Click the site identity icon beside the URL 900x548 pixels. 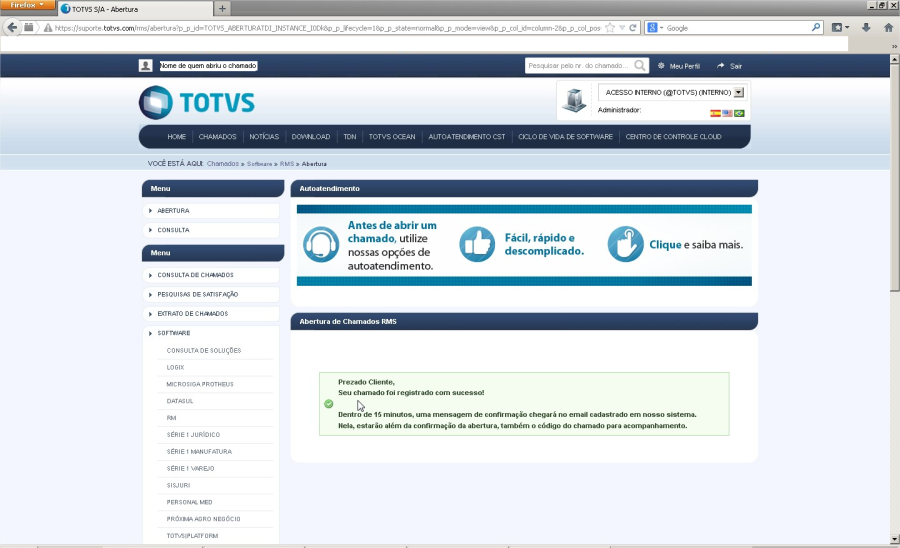click(48, 28)
